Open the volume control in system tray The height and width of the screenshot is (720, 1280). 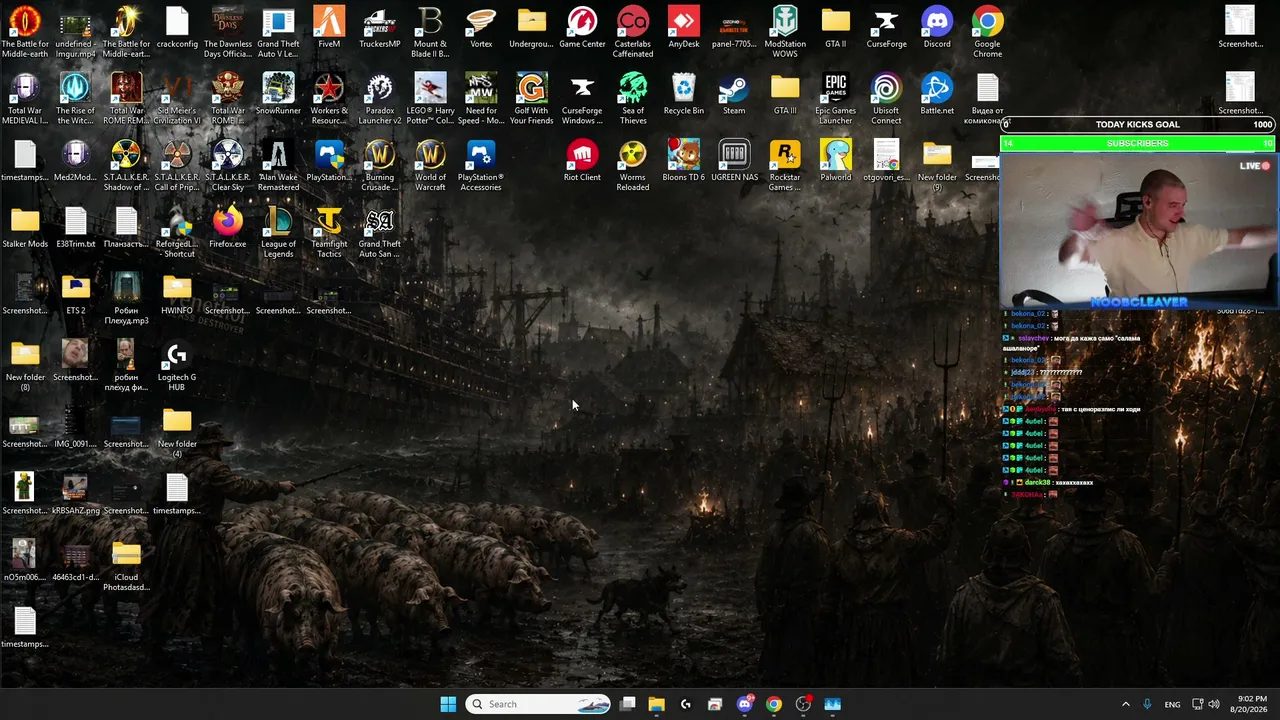1214,704
